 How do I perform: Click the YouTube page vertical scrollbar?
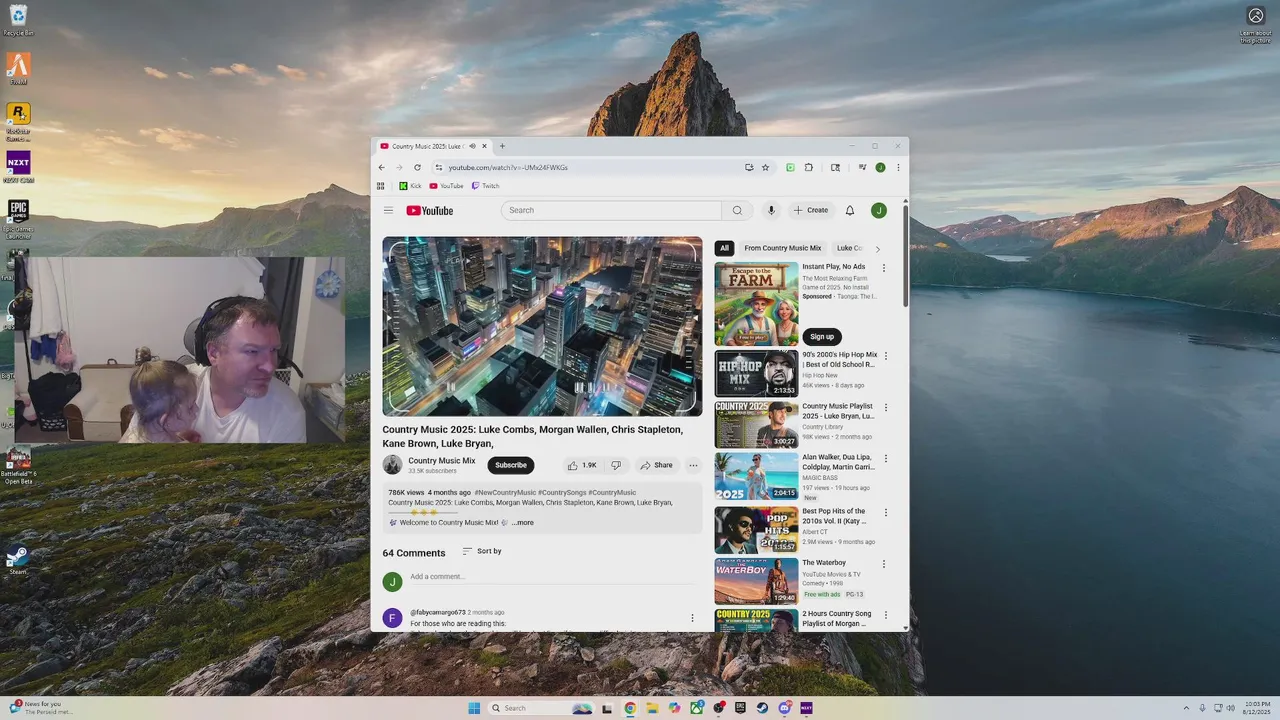906,256
